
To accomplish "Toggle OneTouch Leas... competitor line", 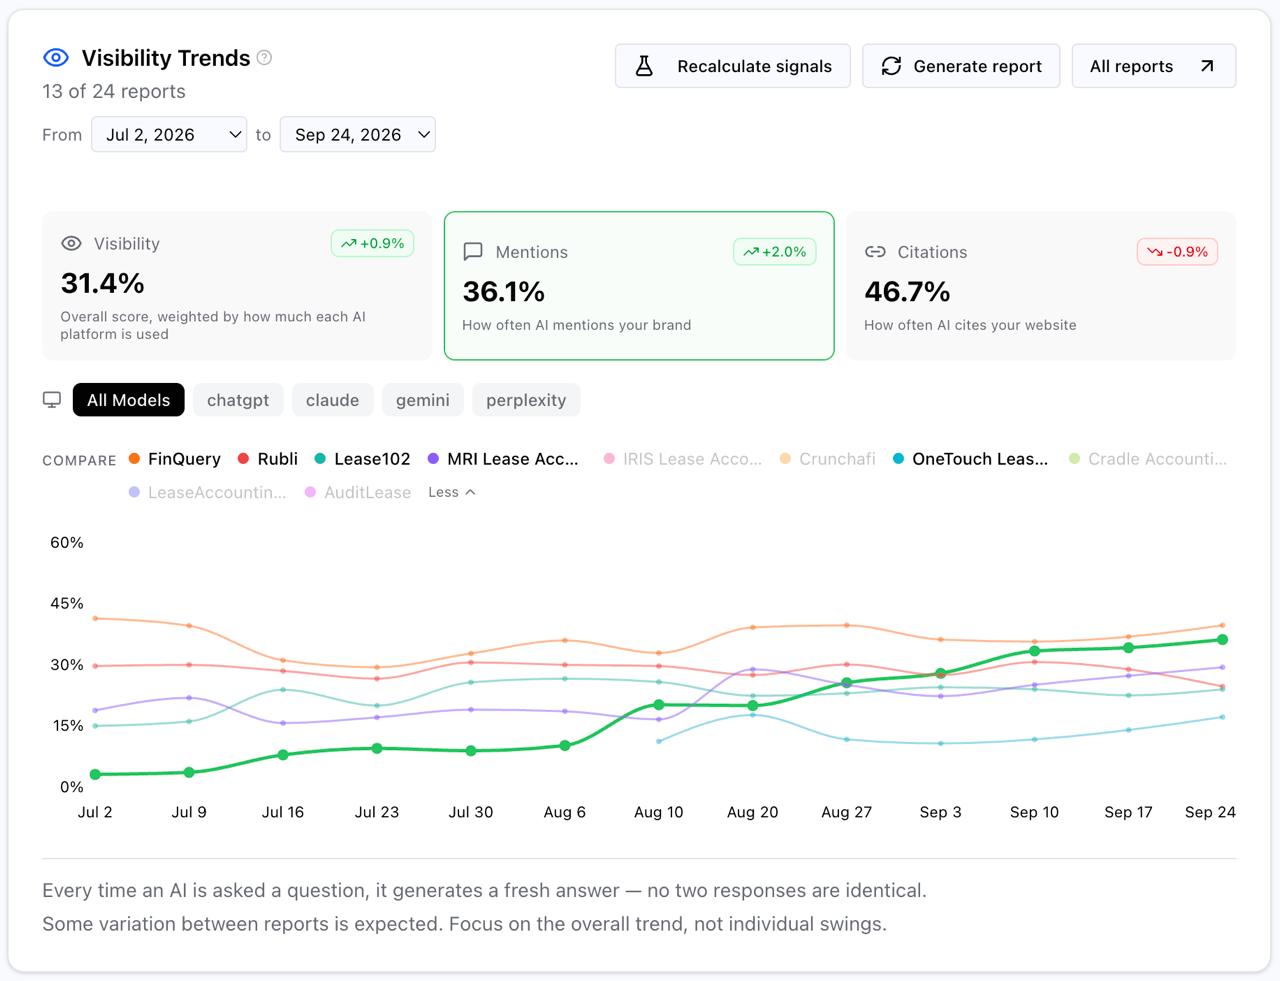I will pyautogui.click(x=971, y=459).
